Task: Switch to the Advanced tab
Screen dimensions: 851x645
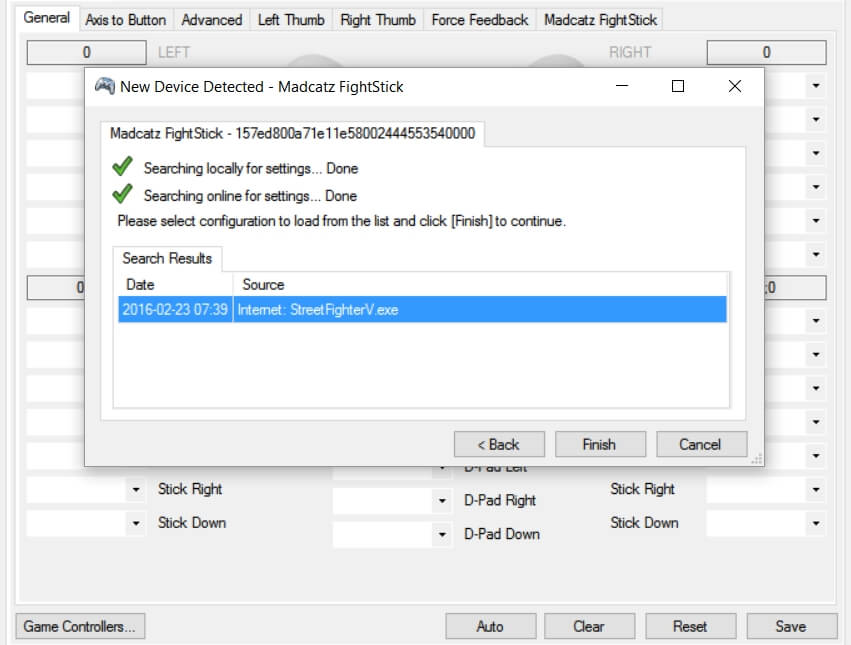Action: [x=211, y=18]
